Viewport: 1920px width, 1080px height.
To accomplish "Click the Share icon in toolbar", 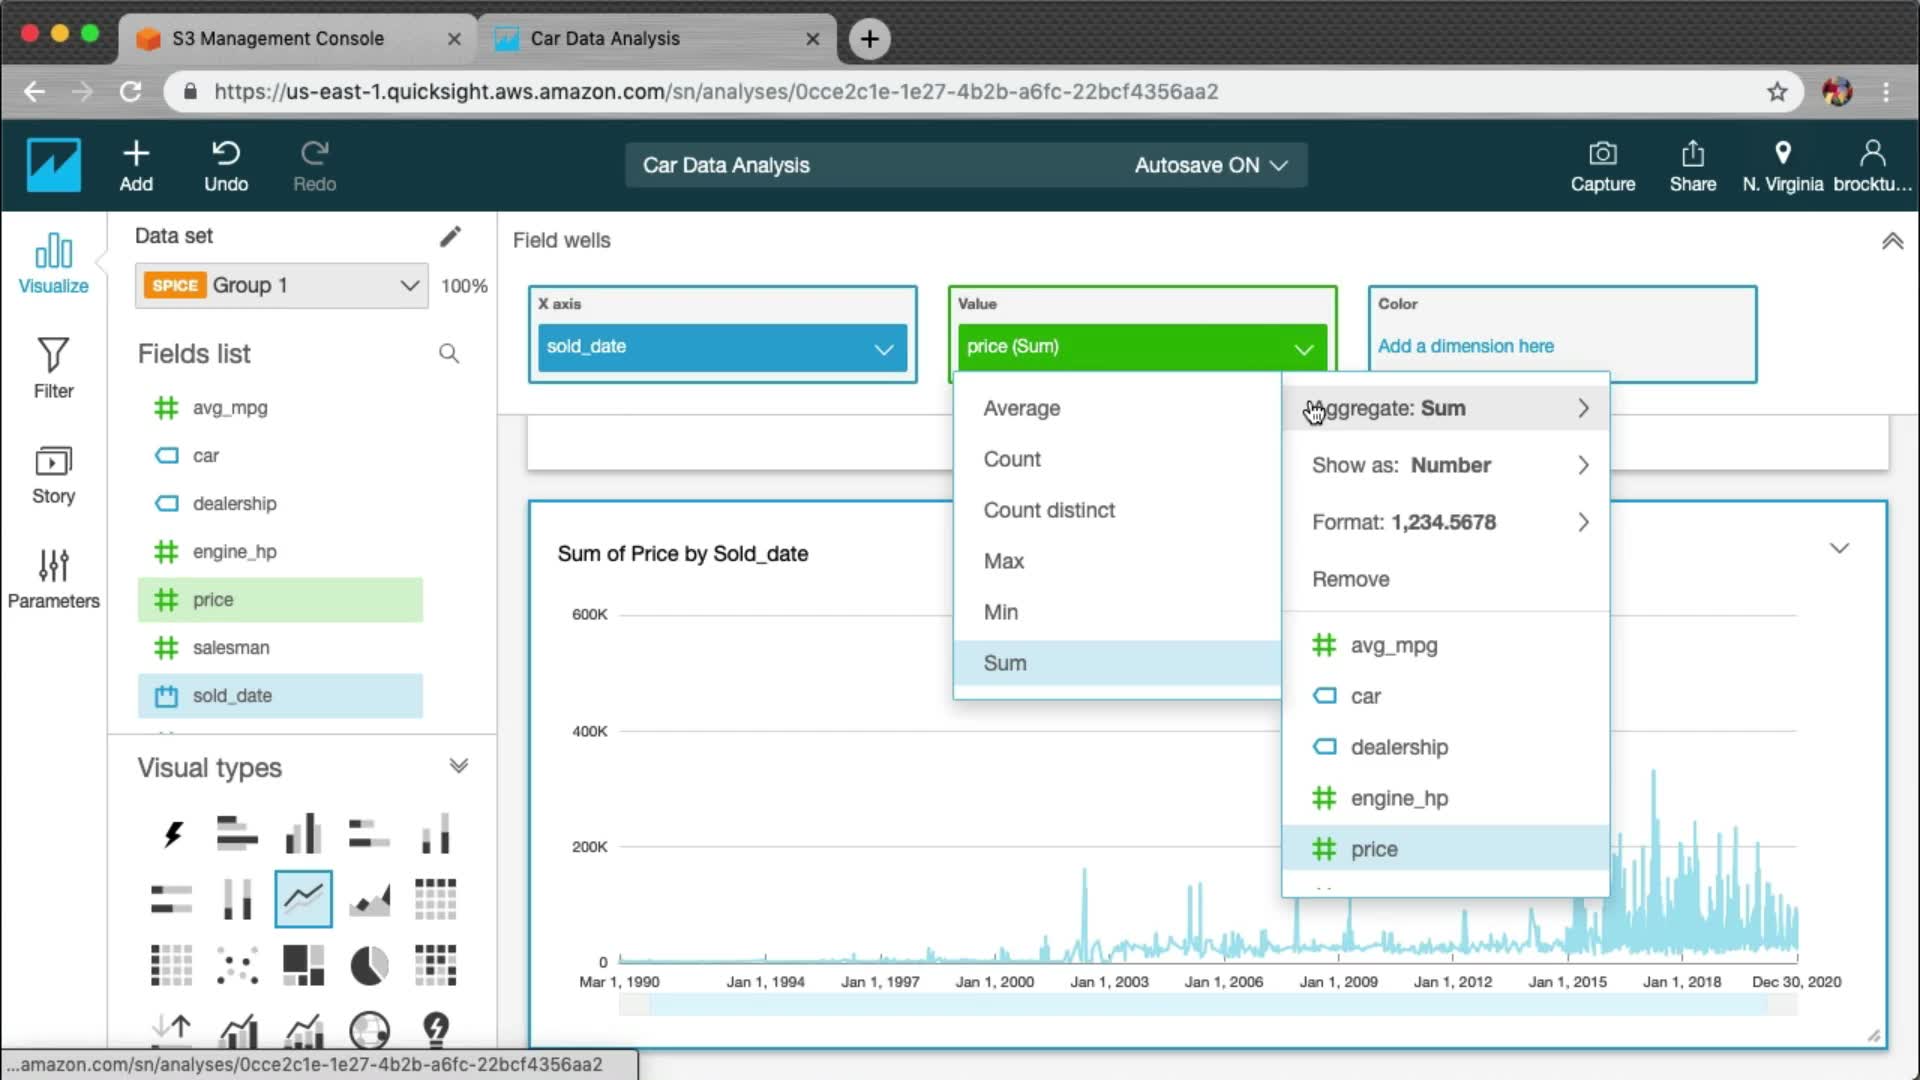I will [1692, 154].
